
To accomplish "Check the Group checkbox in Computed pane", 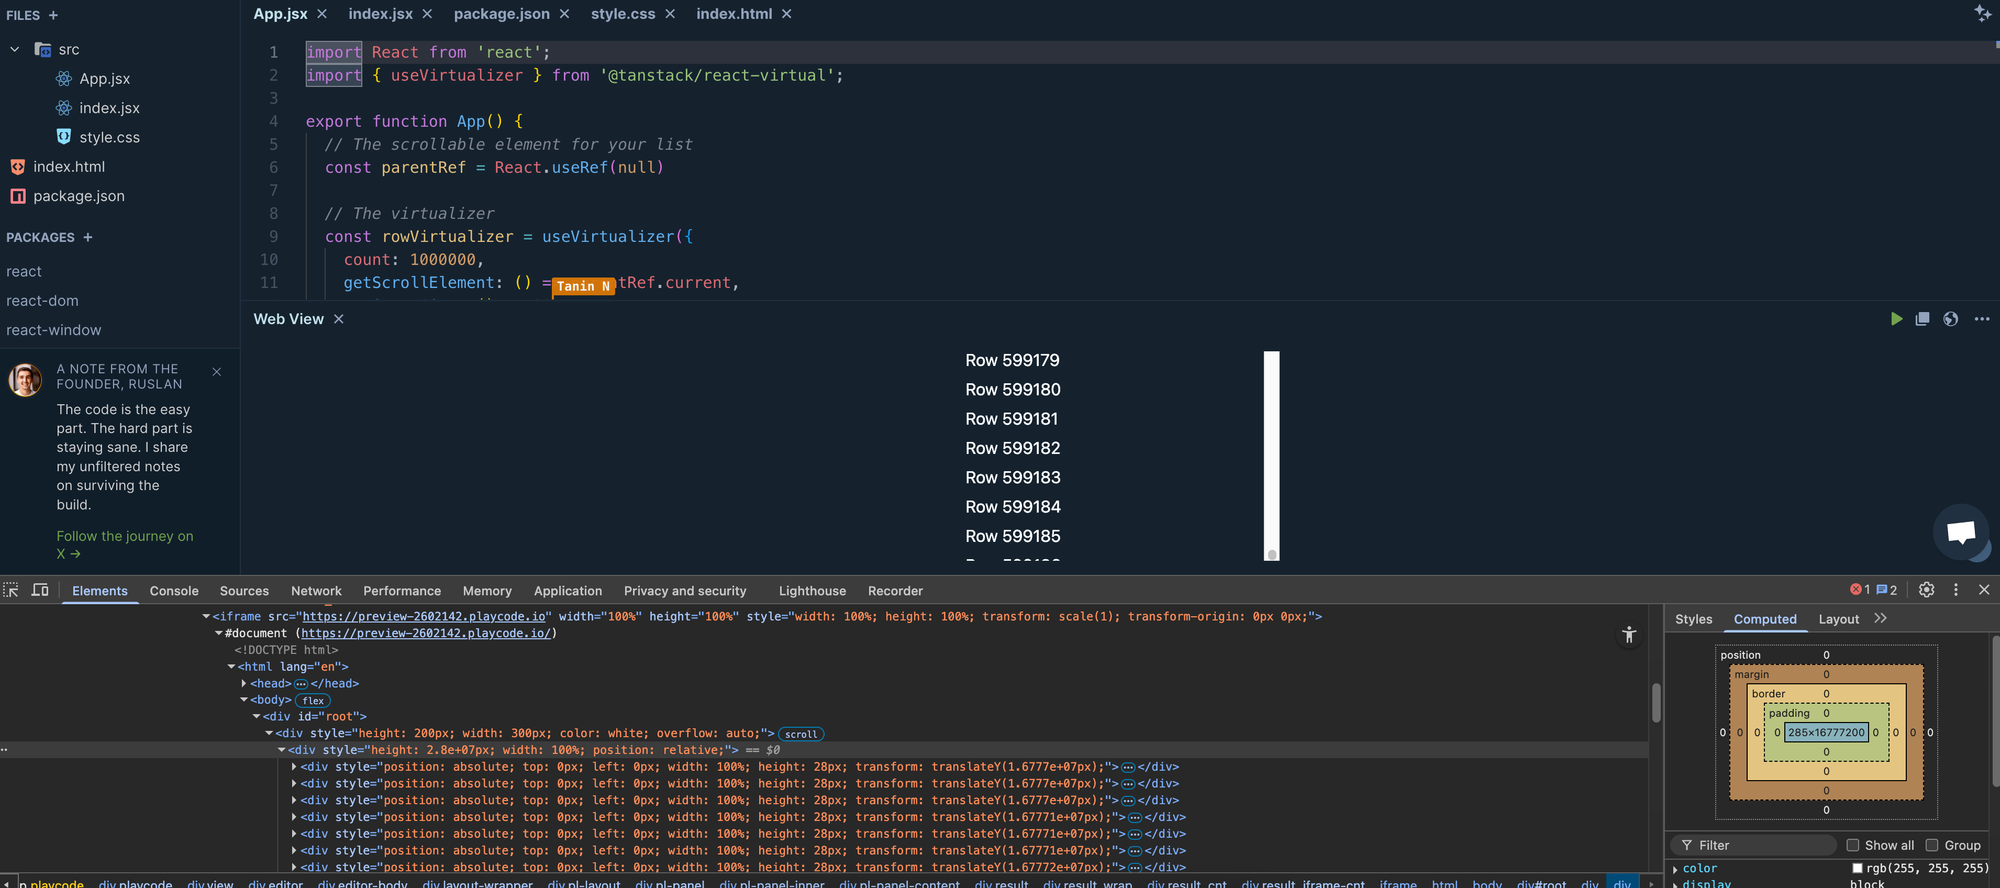I will pyautogui.click(x=1932, y=845).
